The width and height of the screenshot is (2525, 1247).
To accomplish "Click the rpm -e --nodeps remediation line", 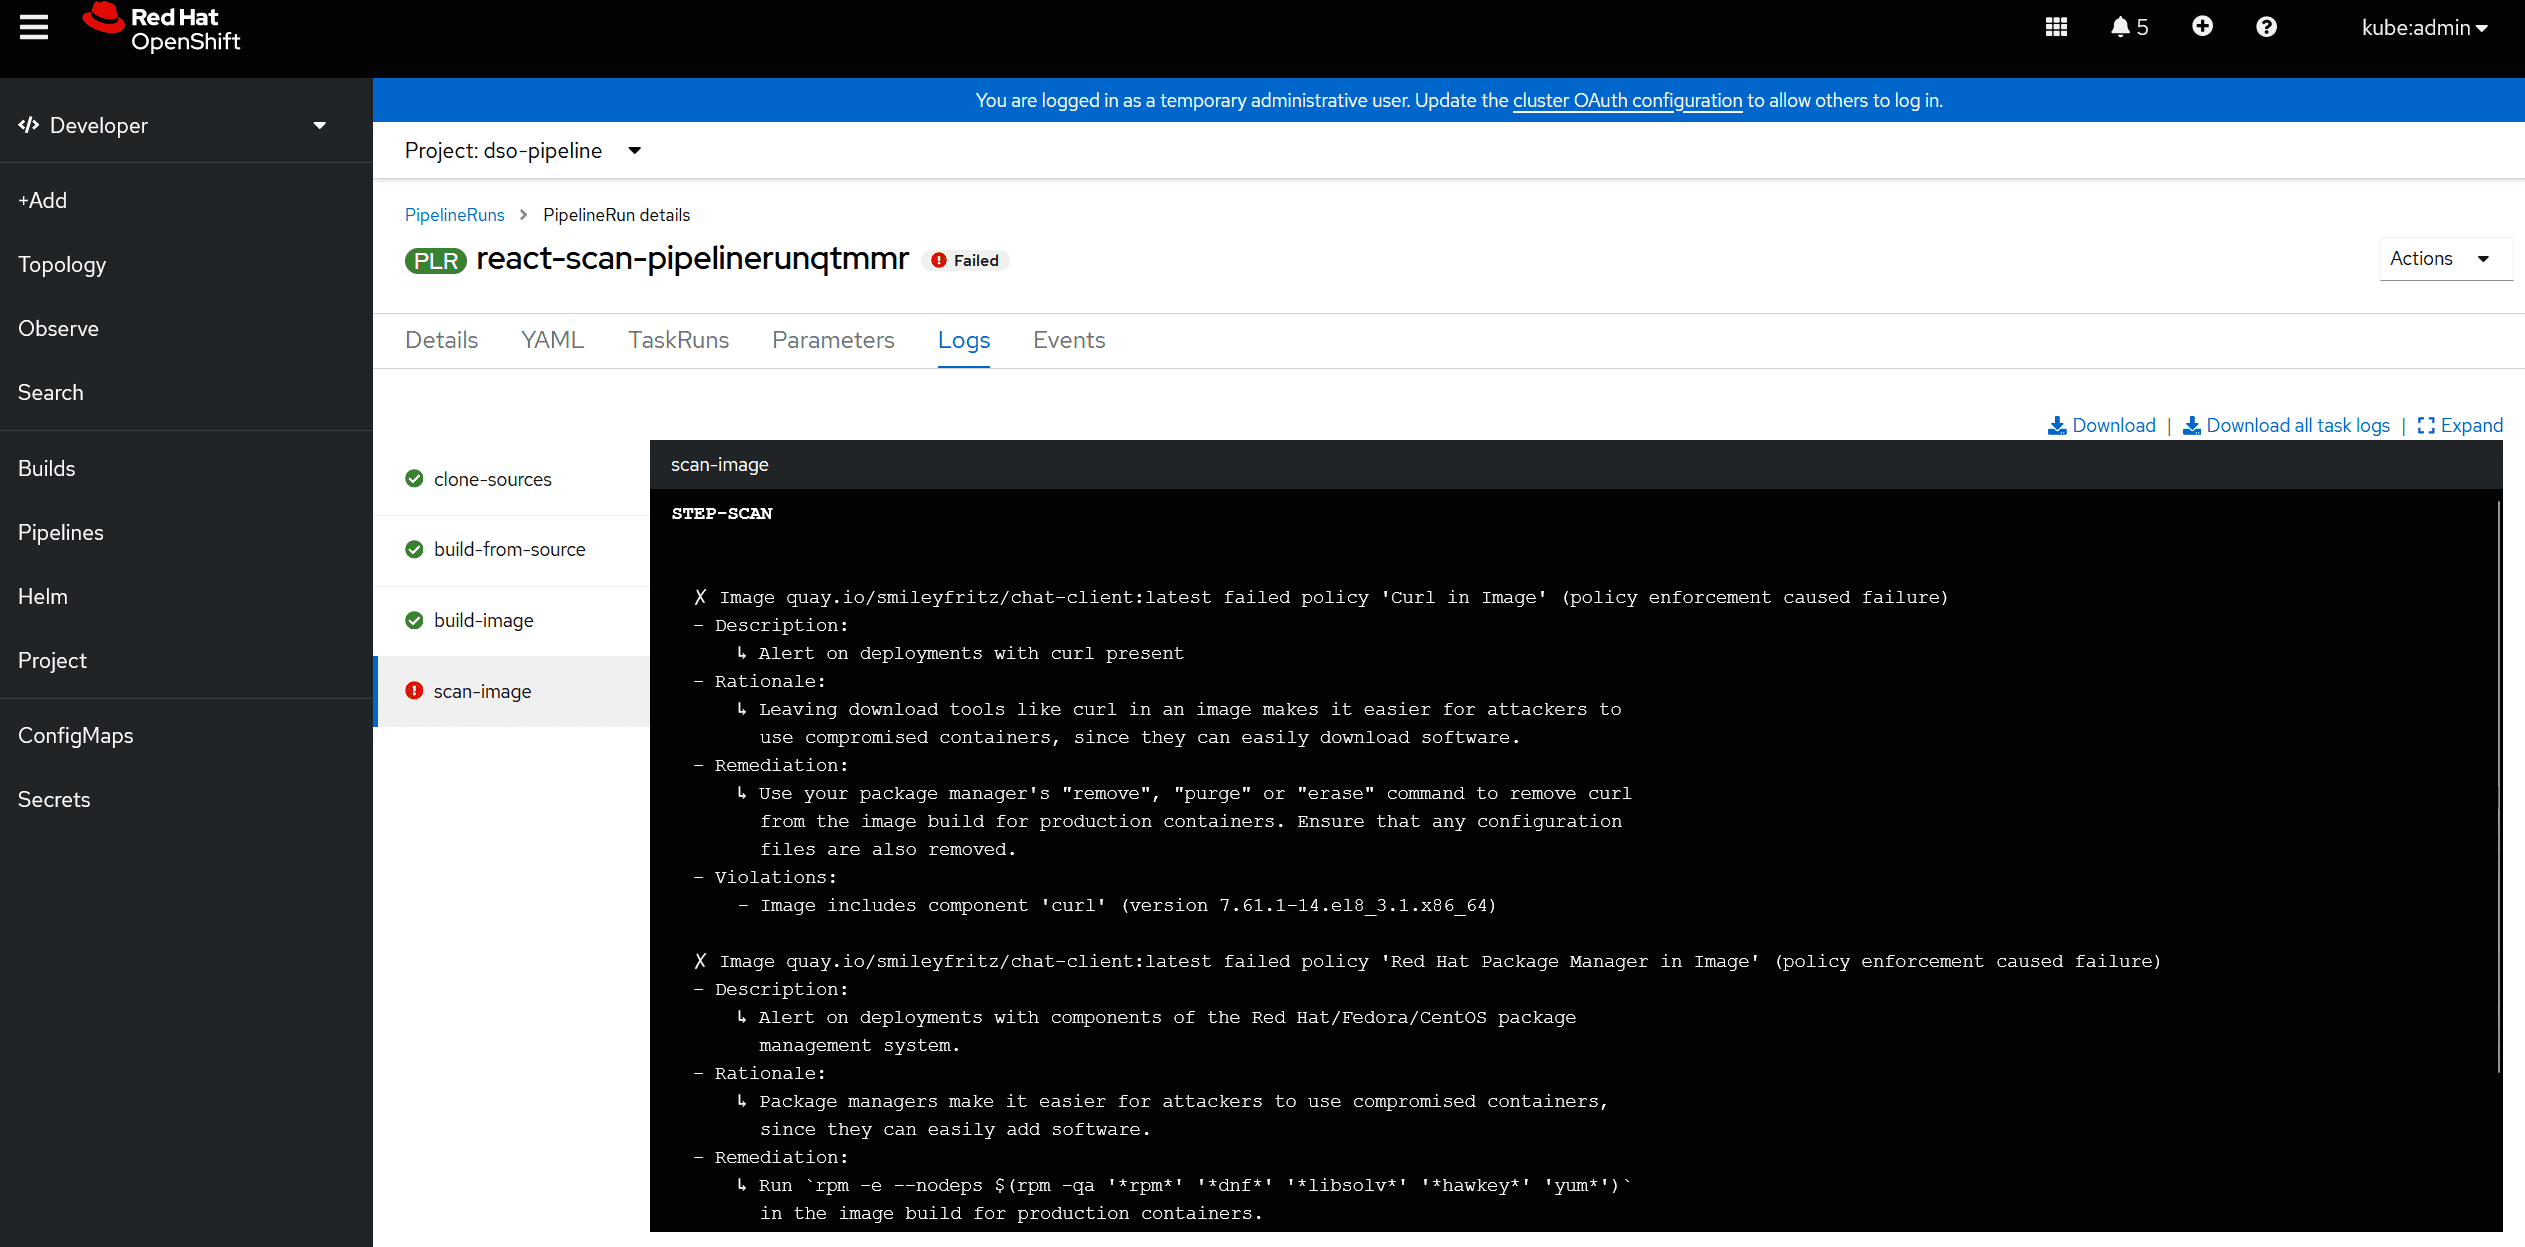I will click(x=1184, y=1186).
